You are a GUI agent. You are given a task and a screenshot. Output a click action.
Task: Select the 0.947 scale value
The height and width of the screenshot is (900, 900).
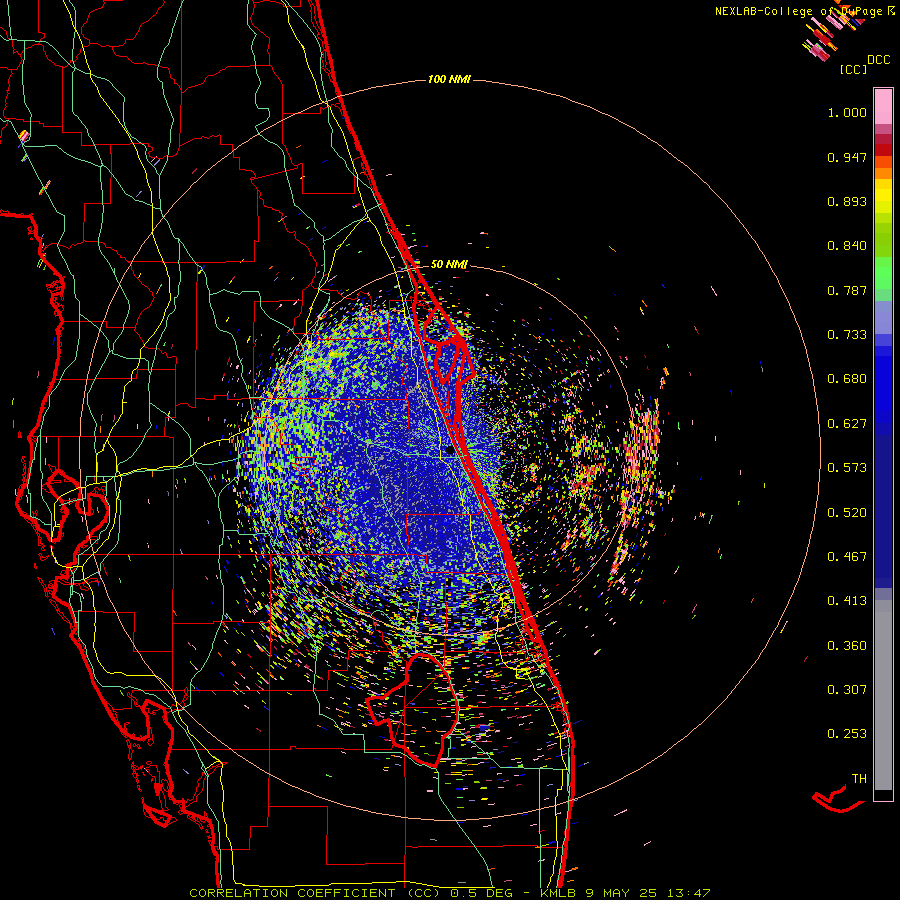tap(847, 157)
